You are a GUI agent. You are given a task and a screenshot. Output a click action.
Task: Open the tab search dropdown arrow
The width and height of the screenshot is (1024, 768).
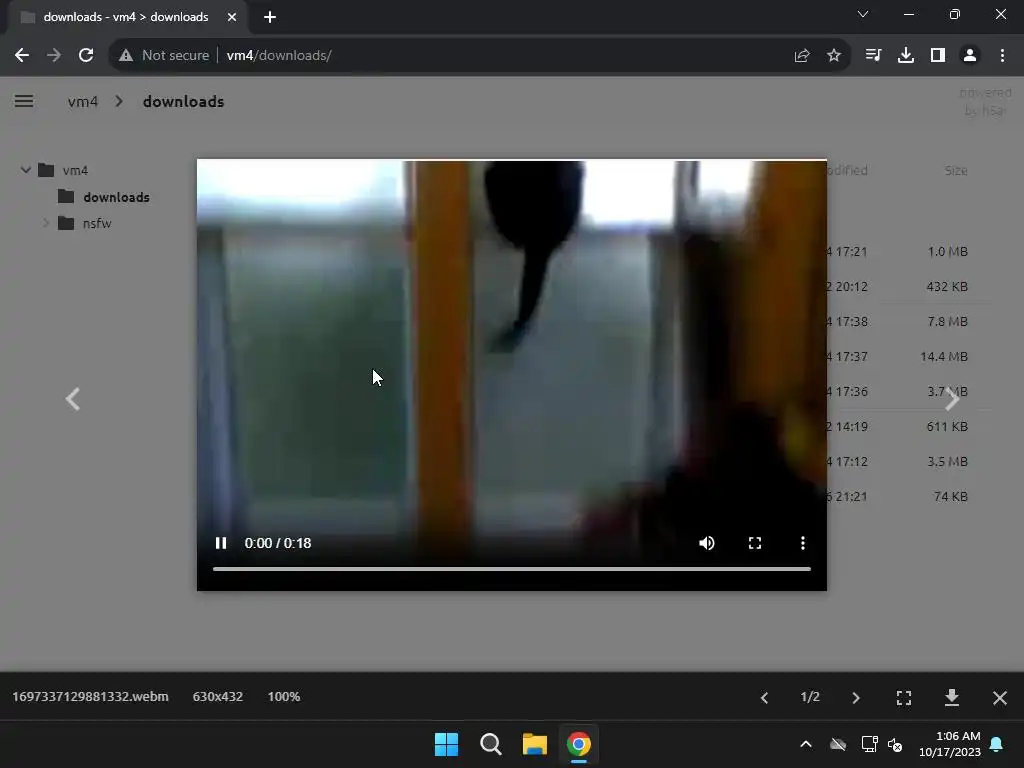click(x=863, y=14)
